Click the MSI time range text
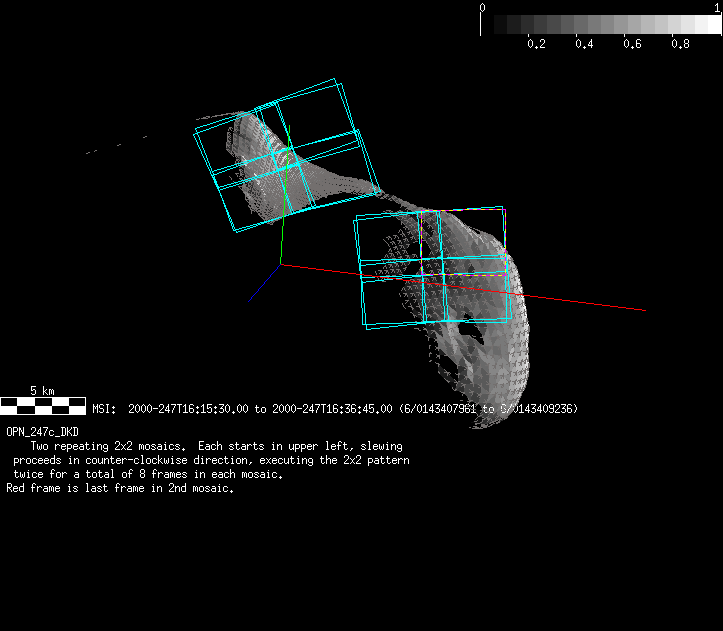The height and width of the screenshot is (631, 723). (x=335, y=409)
